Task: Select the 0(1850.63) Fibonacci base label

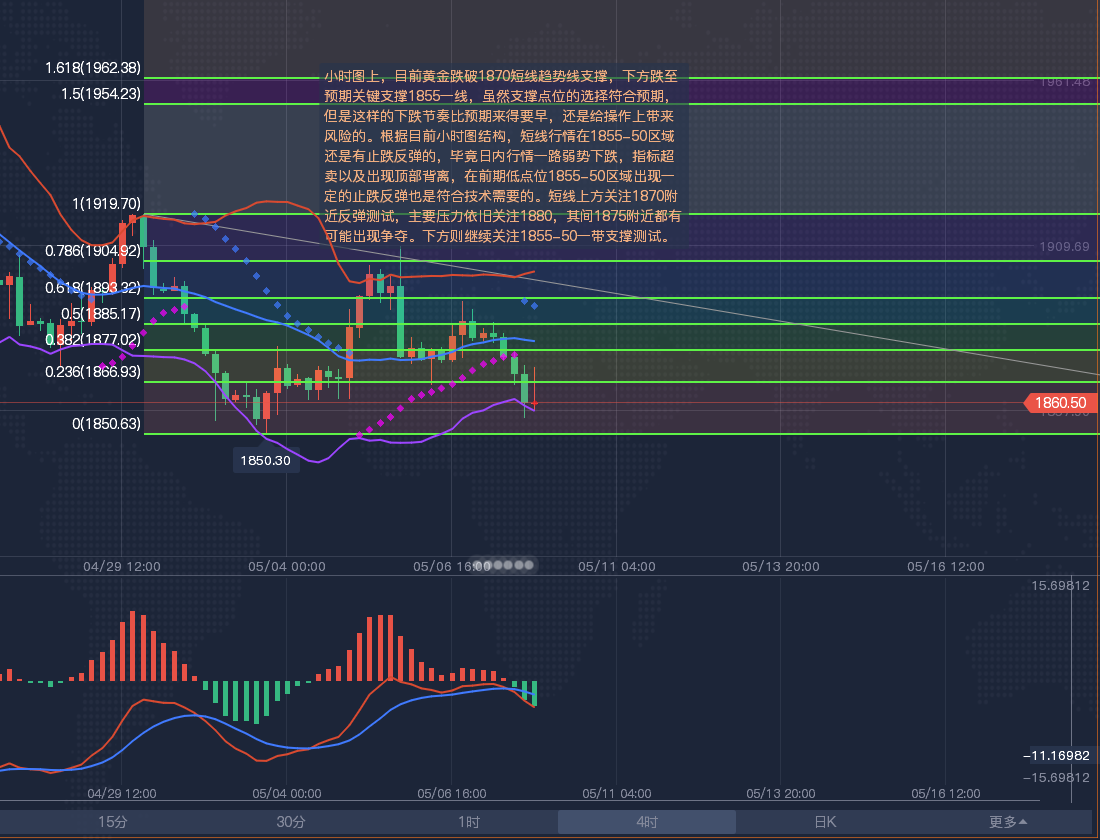Action: [105, 424]
